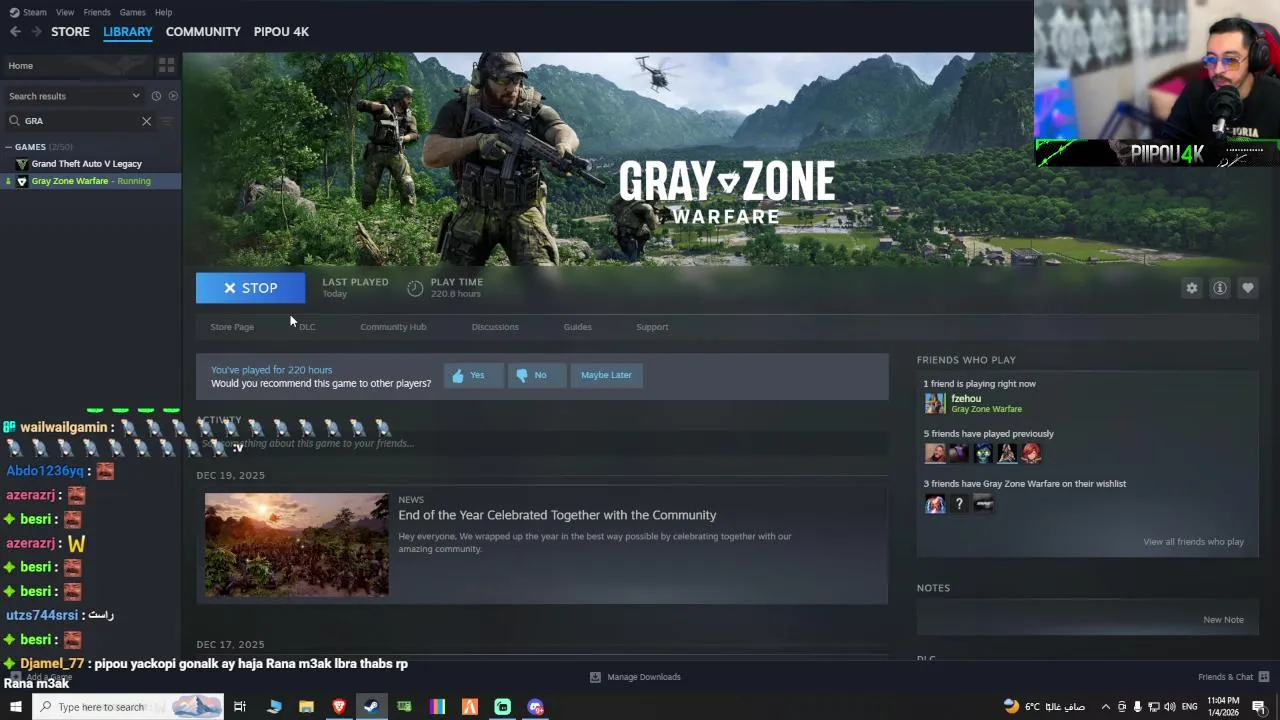Open the Friends menu
This screenshot has height=720, width=1280.
[97, 12]
